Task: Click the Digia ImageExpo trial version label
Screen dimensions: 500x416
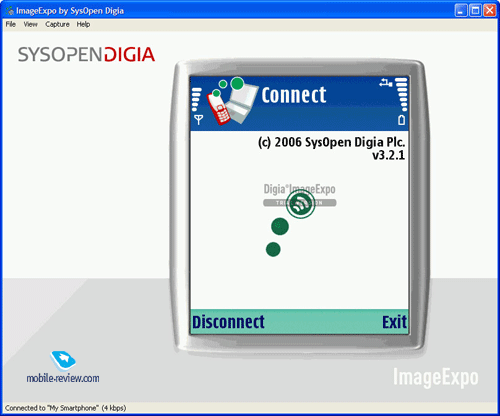Action: (x=300, y=195)
